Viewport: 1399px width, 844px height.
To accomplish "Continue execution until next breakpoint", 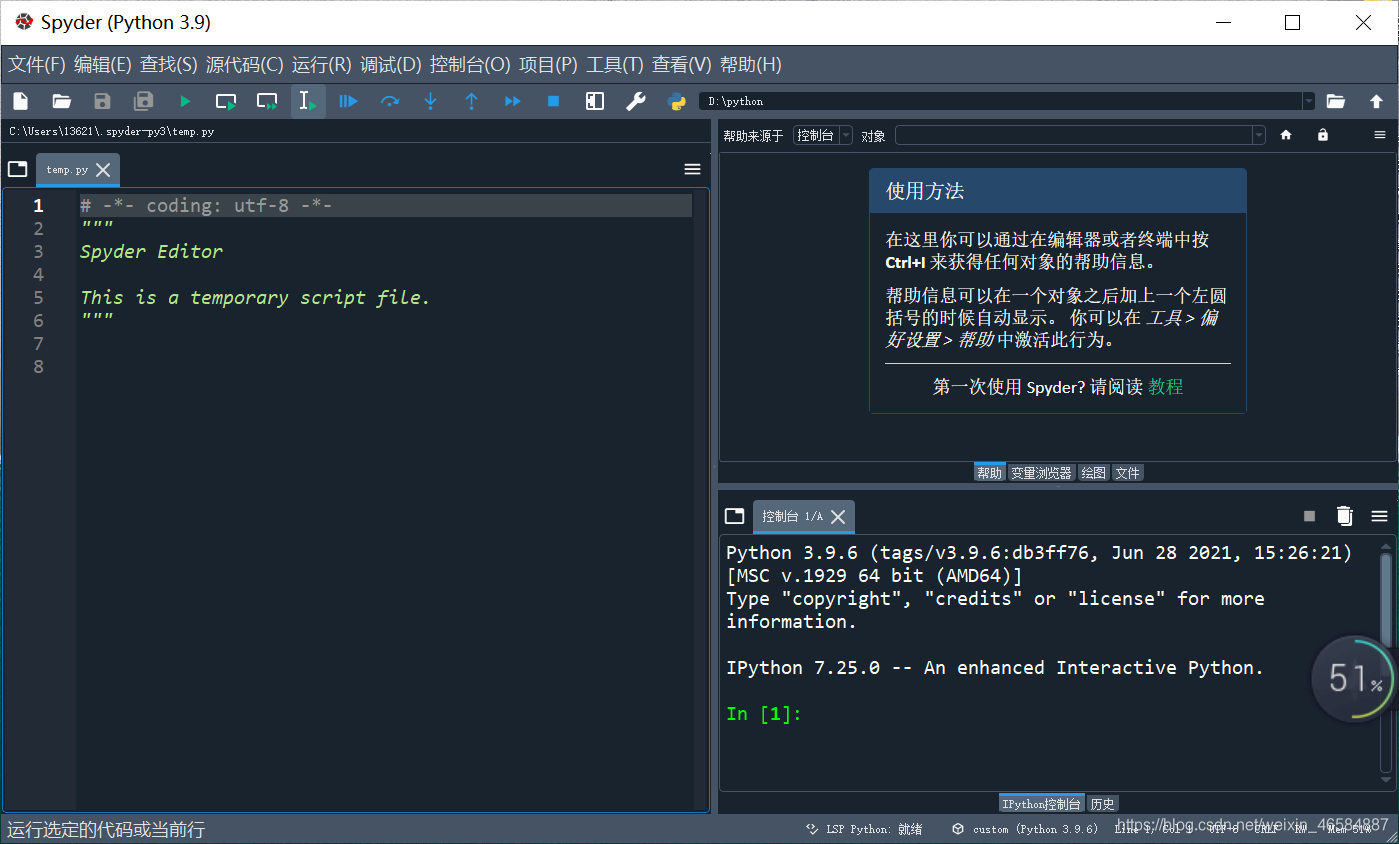I will (x=513, y=101).
